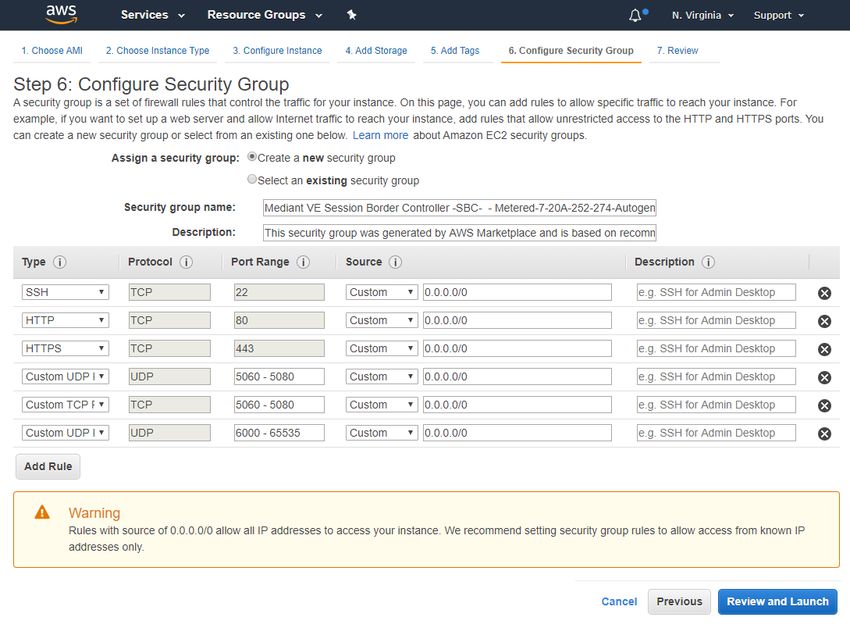Open Type dropdown for UDP 6000 - 65535 rule
Viewport: 850px width, 628px height.
click(65, 433)
